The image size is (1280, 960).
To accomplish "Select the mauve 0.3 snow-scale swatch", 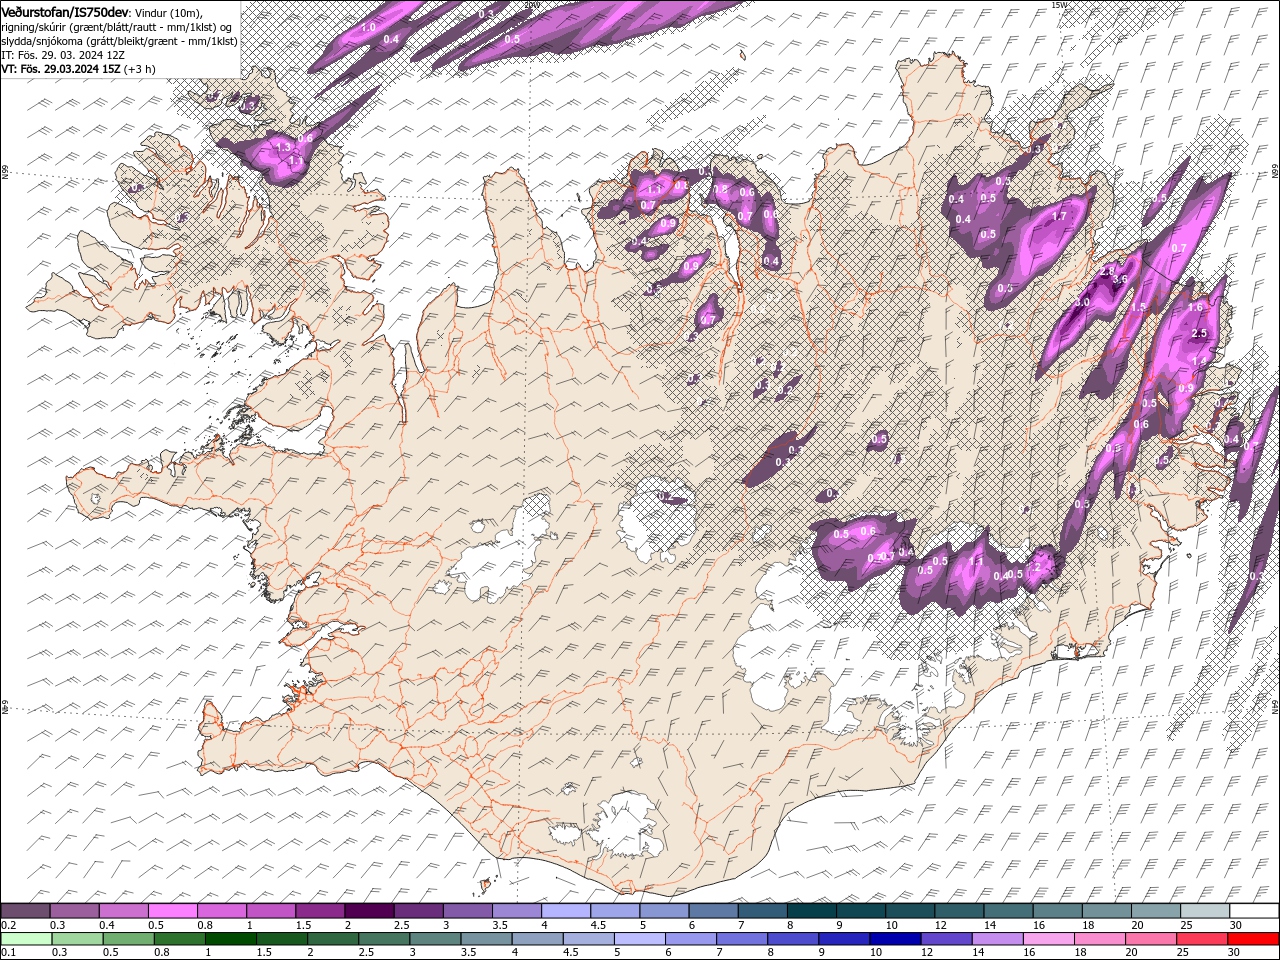I will [74, 911].
